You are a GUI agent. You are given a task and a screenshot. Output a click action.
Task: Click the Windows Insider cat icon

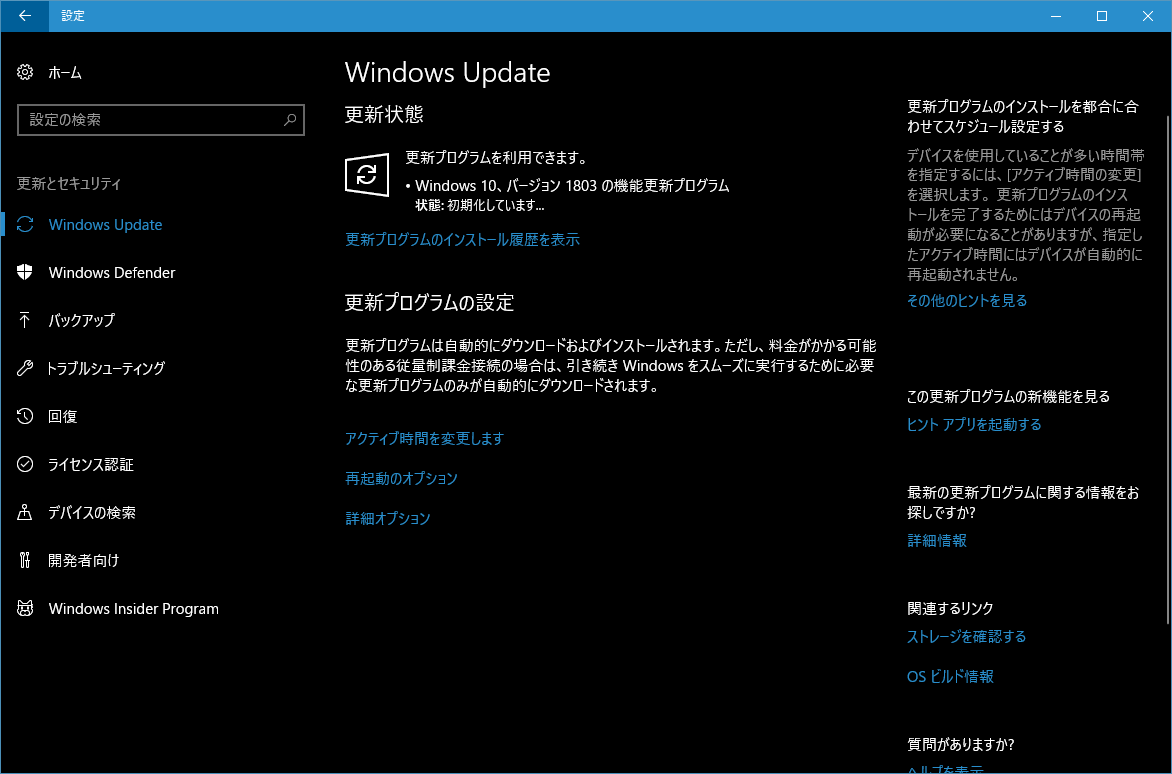tap(25, 608)
